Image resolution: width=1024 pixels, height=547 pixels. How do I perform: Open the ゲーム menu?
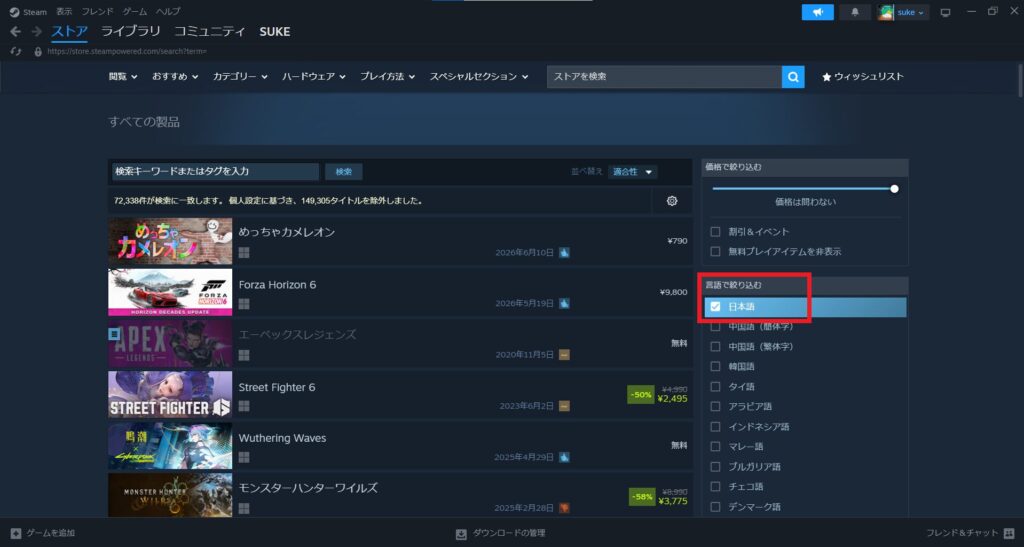click(135, 12)
